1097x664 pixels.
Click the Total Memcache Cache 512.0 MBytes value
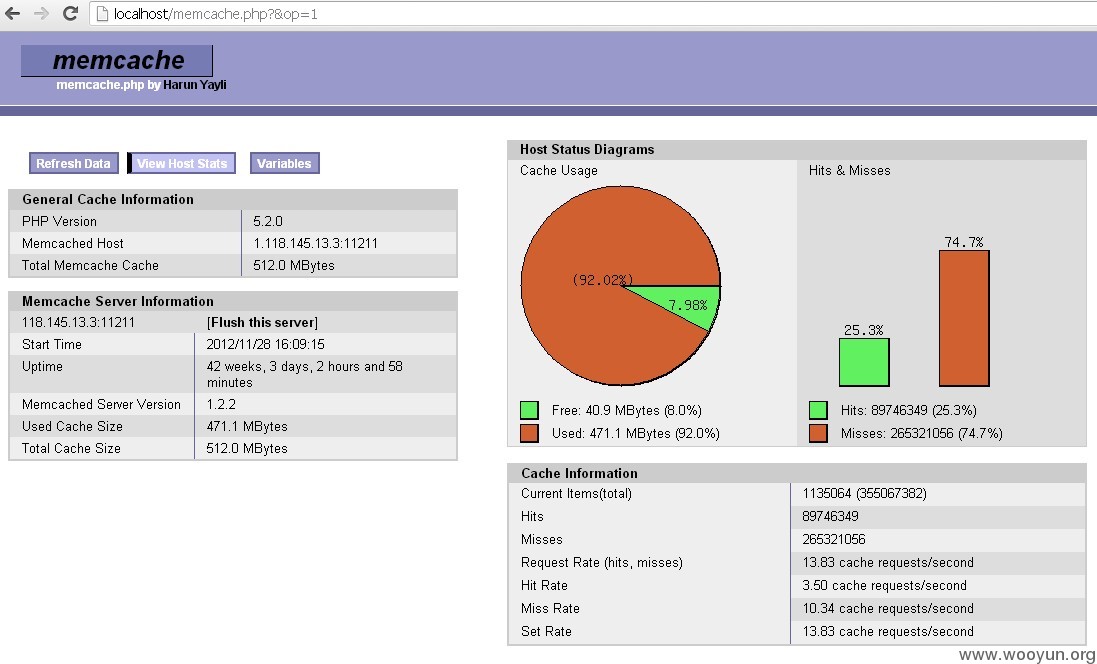tap(294, 265)
